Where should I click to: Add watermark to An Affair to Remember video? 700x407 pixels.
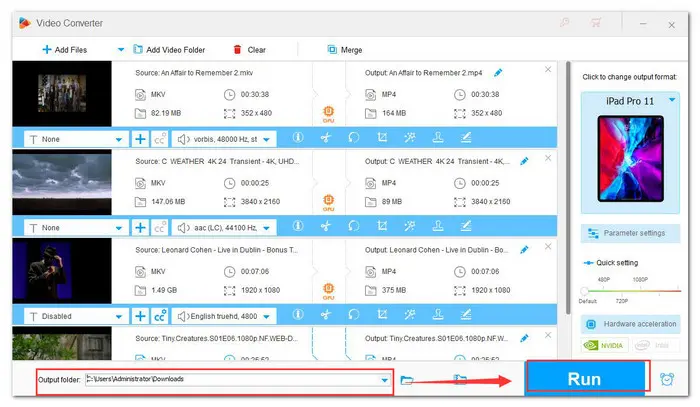coord(438,138)
